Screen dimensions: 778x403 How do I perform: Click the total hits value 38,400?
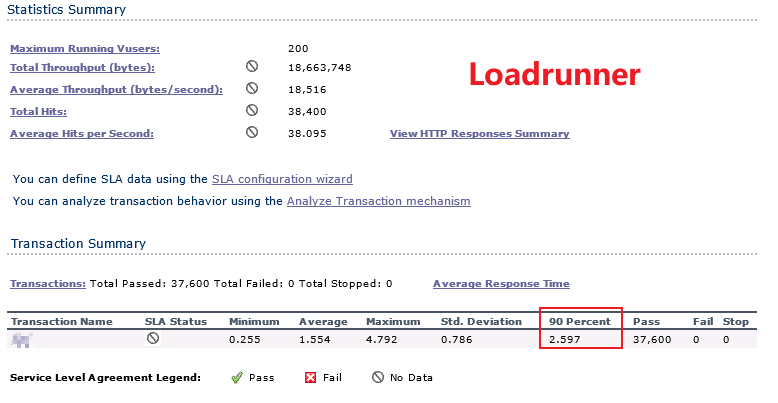pyautogui.click(x=307, y=112)
